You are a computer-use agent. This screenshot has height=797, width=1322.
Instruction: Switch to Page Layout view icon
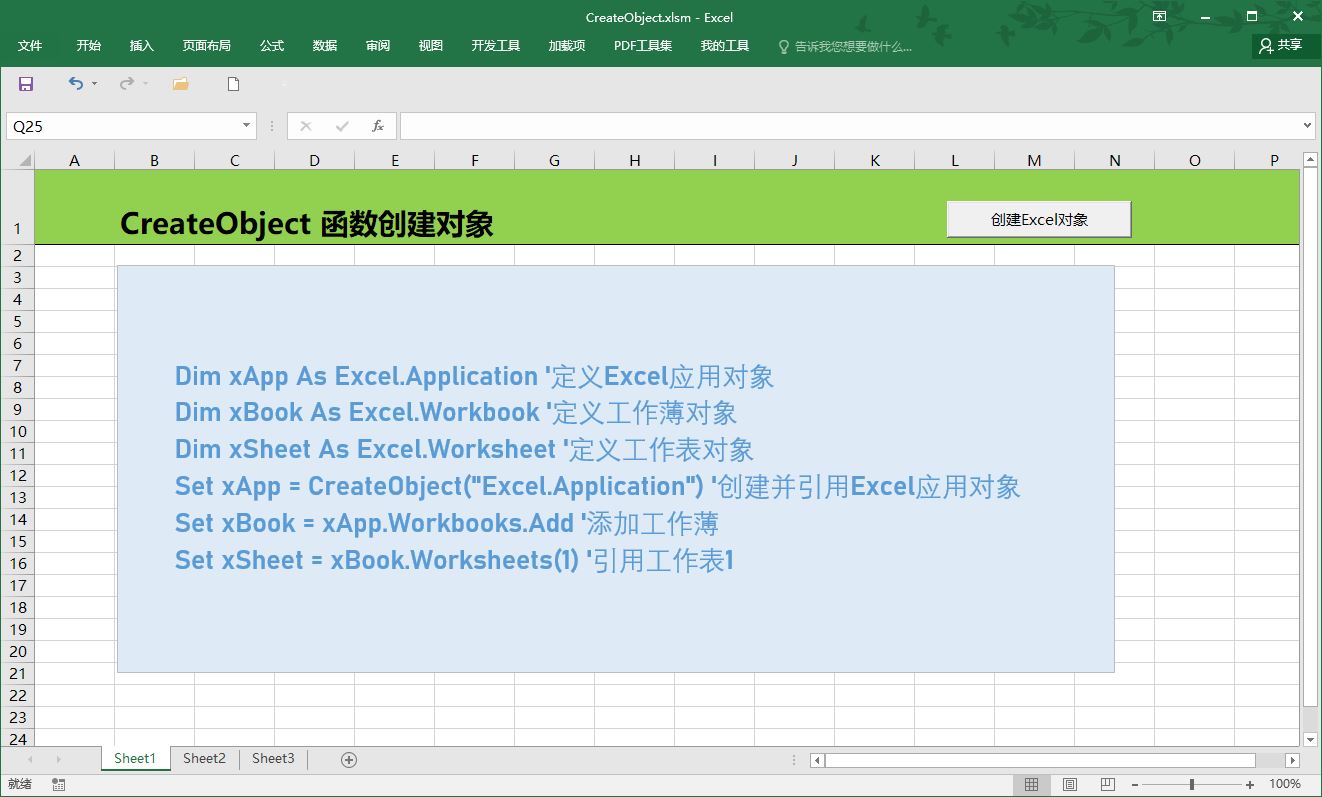coord(1069,784)
